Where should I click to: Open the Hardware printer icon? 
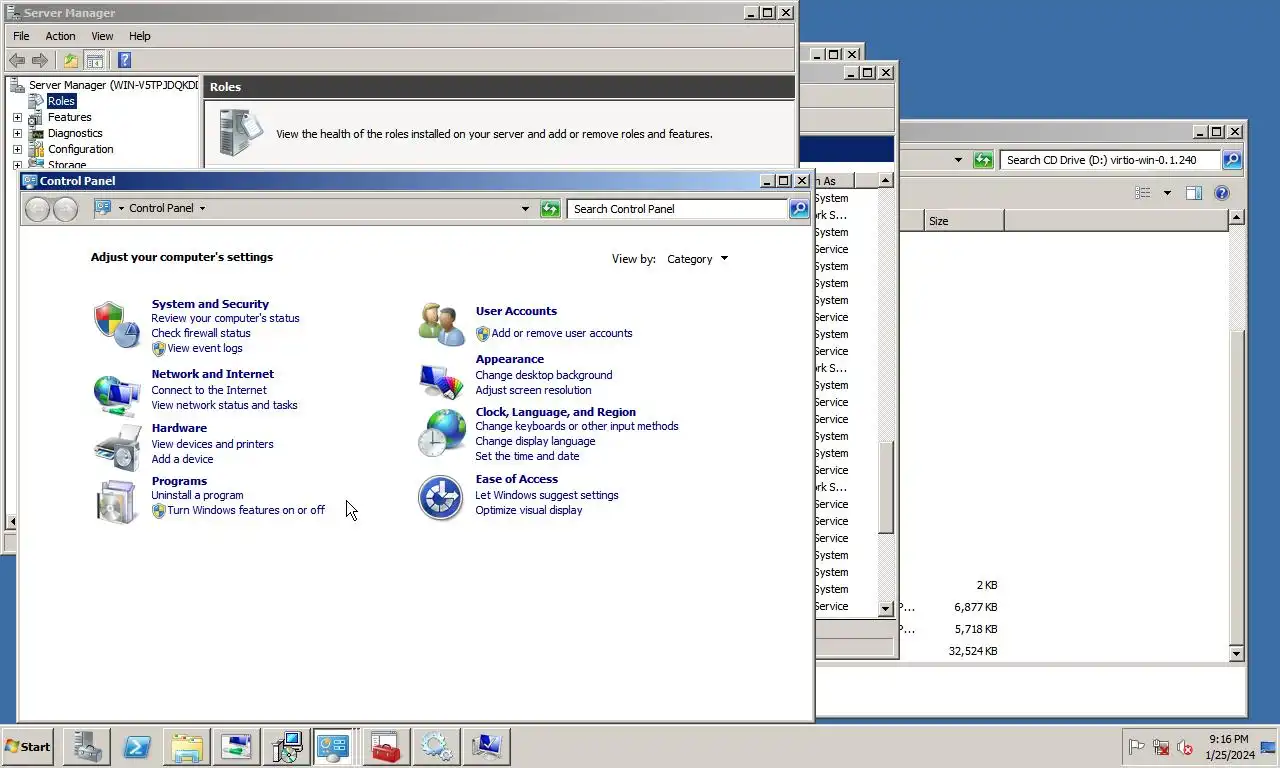click(117, 447)
